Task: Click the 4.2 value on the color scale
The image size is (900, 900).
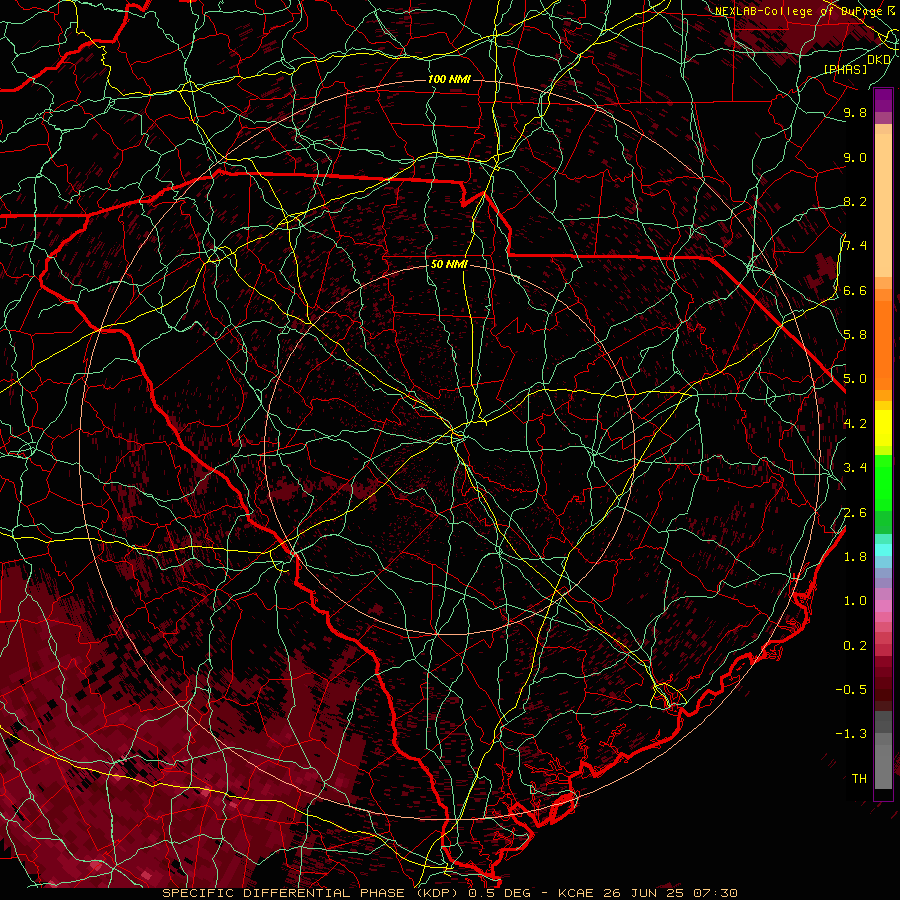Action: 855,424
